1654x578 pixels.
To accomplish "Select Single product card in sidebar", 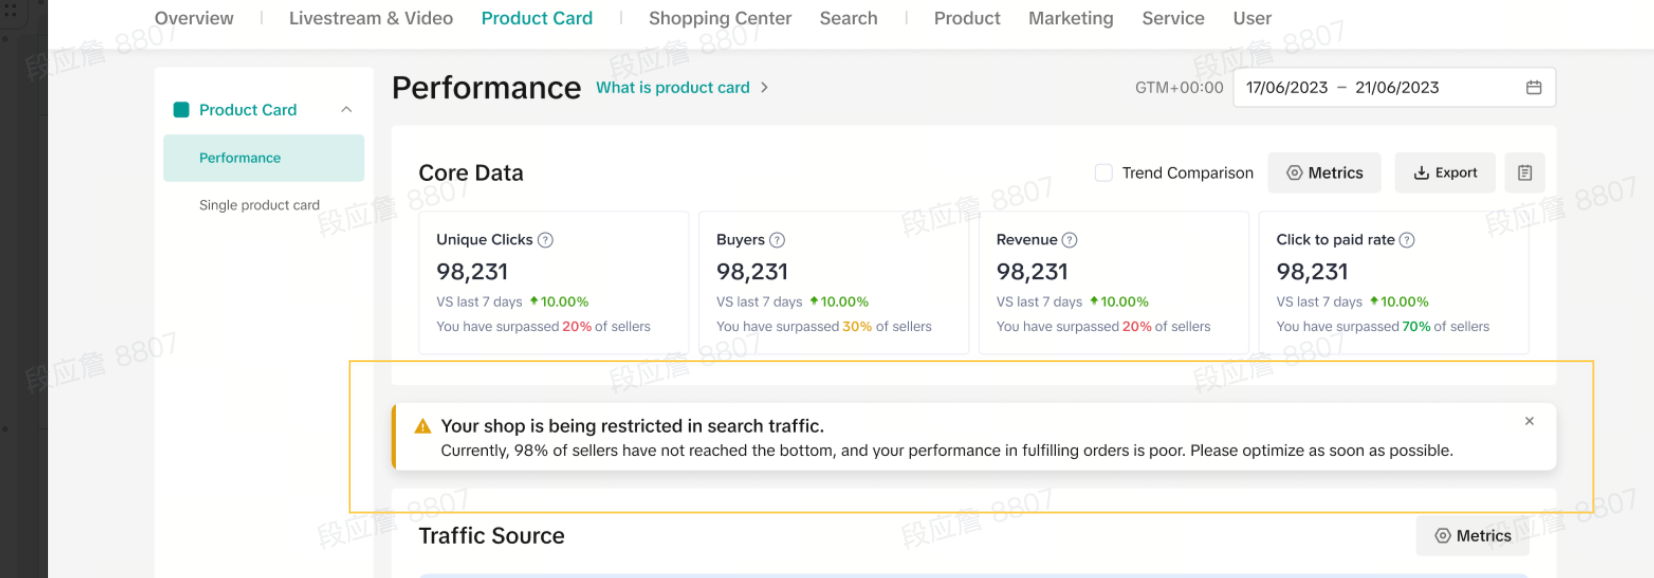I will 259,205.
